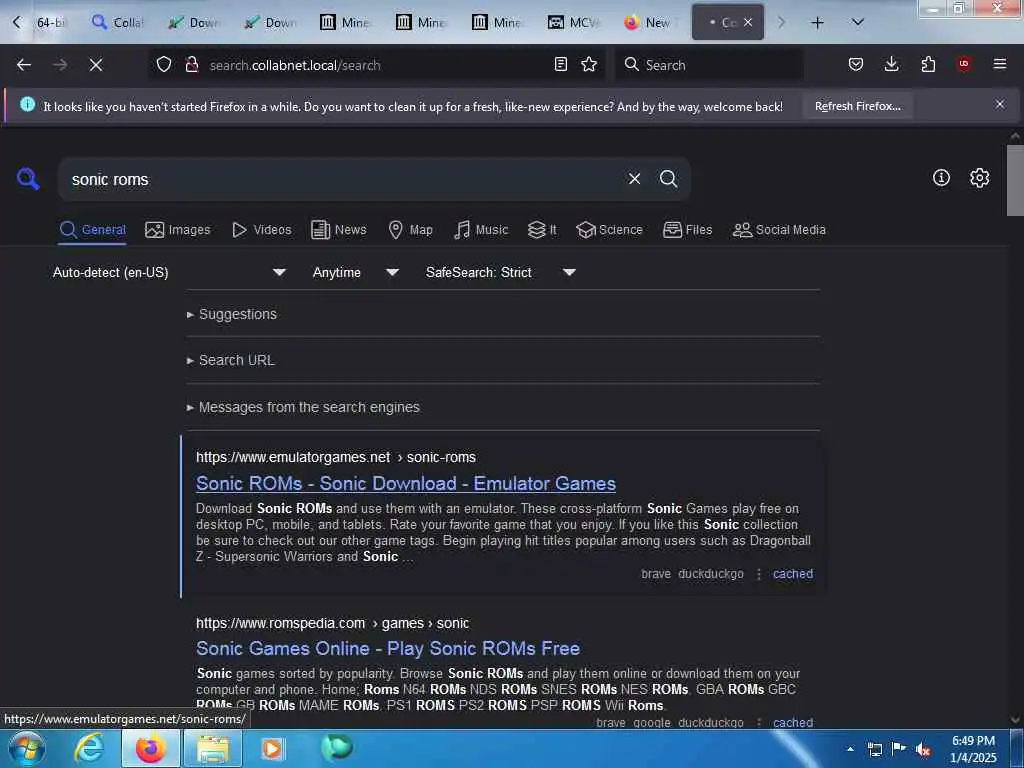
Task: Open the network tray icon
Action: 874,749
